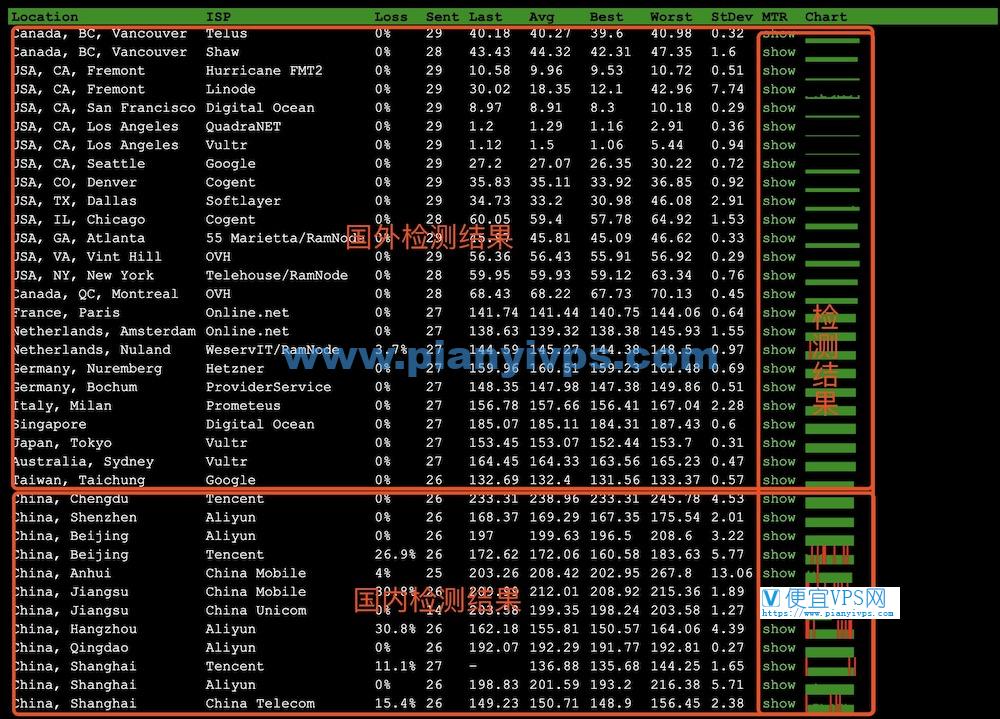
Task: Open the show link for Fremont Linode
Action: (x=779, y=89)
